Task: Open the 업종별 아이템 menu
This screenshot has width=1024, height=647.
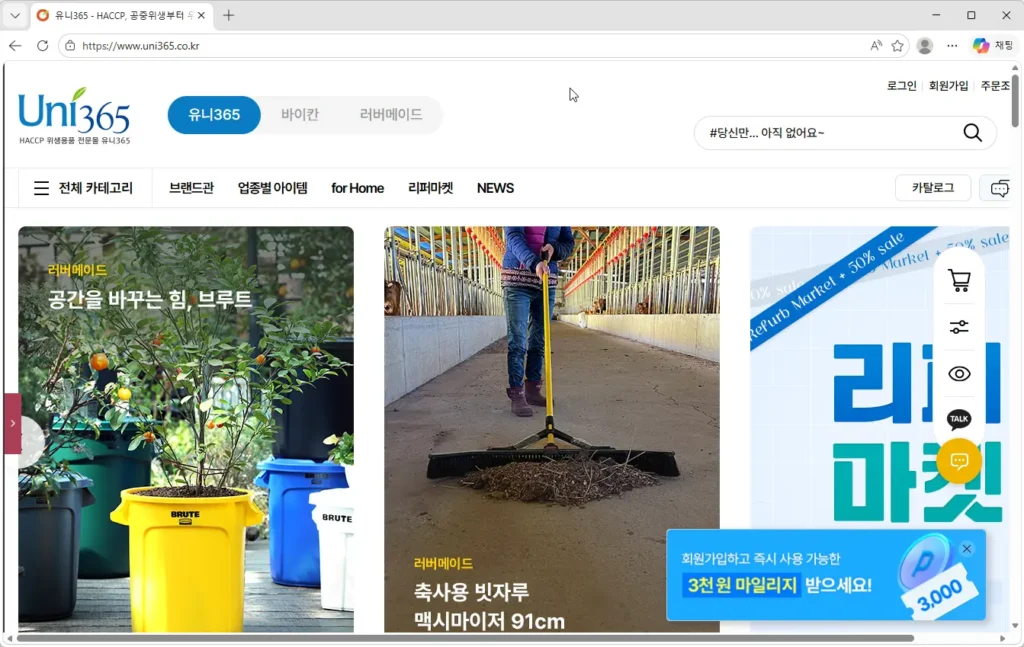Action: click(x=272, y=188)
